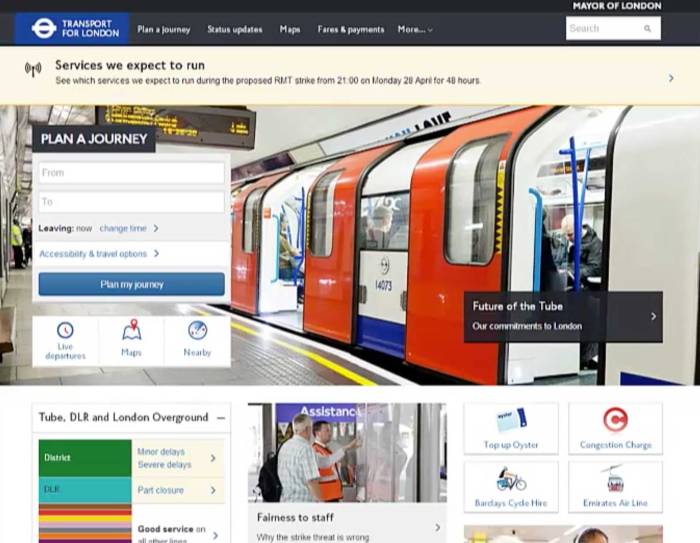
Task: Collapse Tube, DLR and London Overground panel
Action: 221,418
